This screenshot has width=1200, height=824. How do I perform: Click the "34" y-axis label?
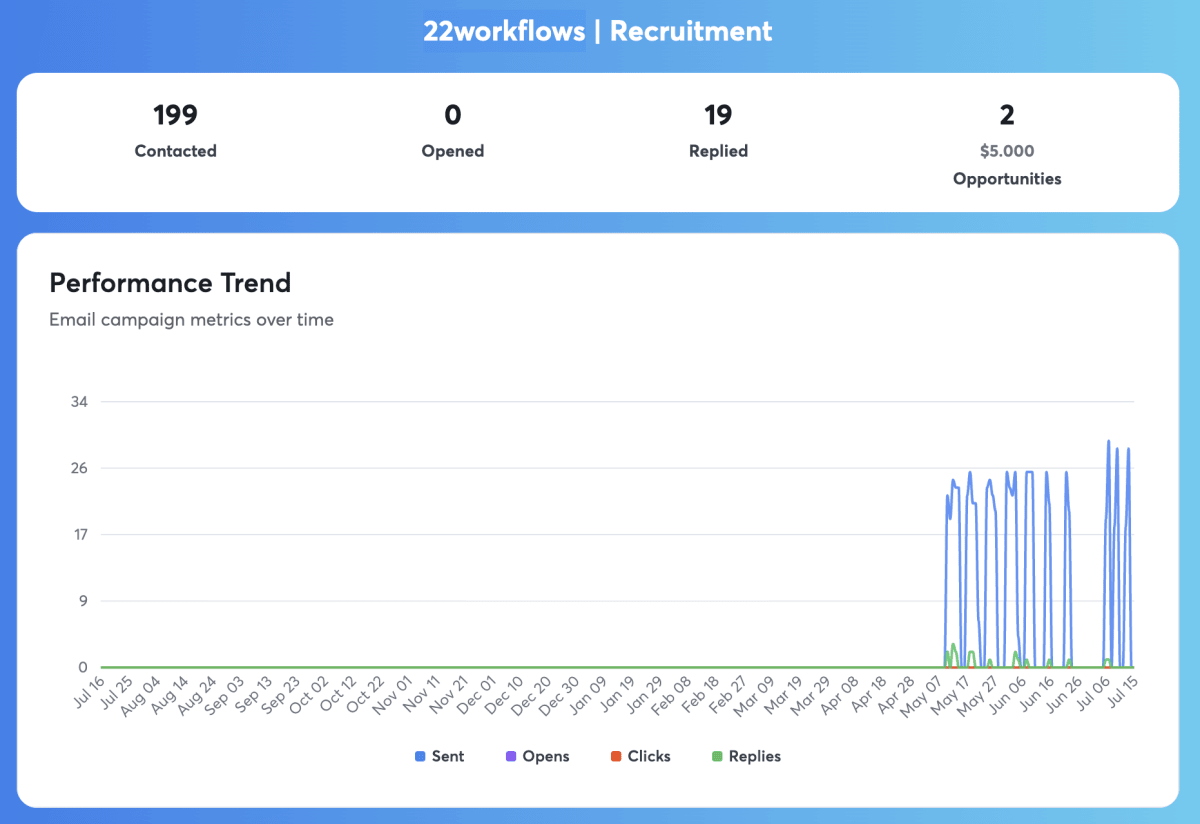79,402
